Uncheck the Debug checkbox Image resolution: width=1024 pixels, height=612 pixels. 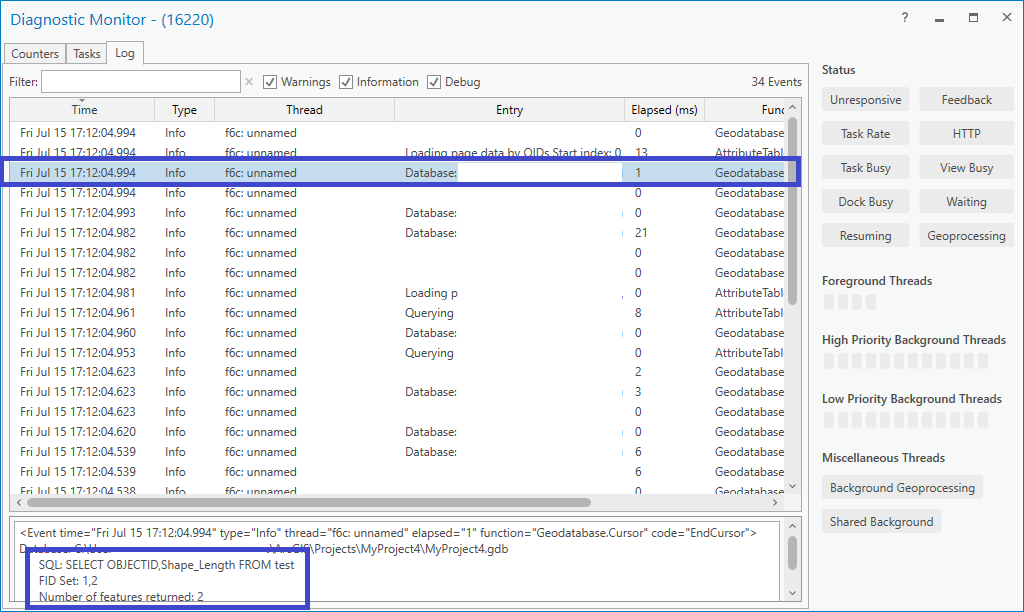[433, 82]
